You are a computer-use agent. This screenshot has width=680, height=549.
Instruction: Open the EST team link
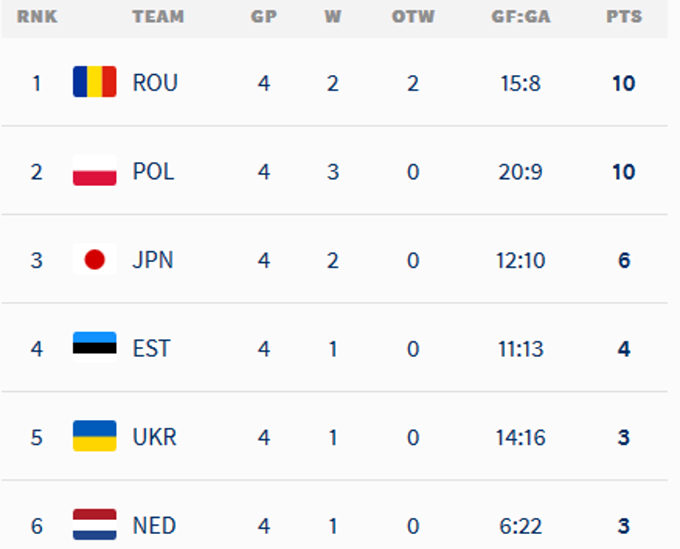(x=151, y=348)
